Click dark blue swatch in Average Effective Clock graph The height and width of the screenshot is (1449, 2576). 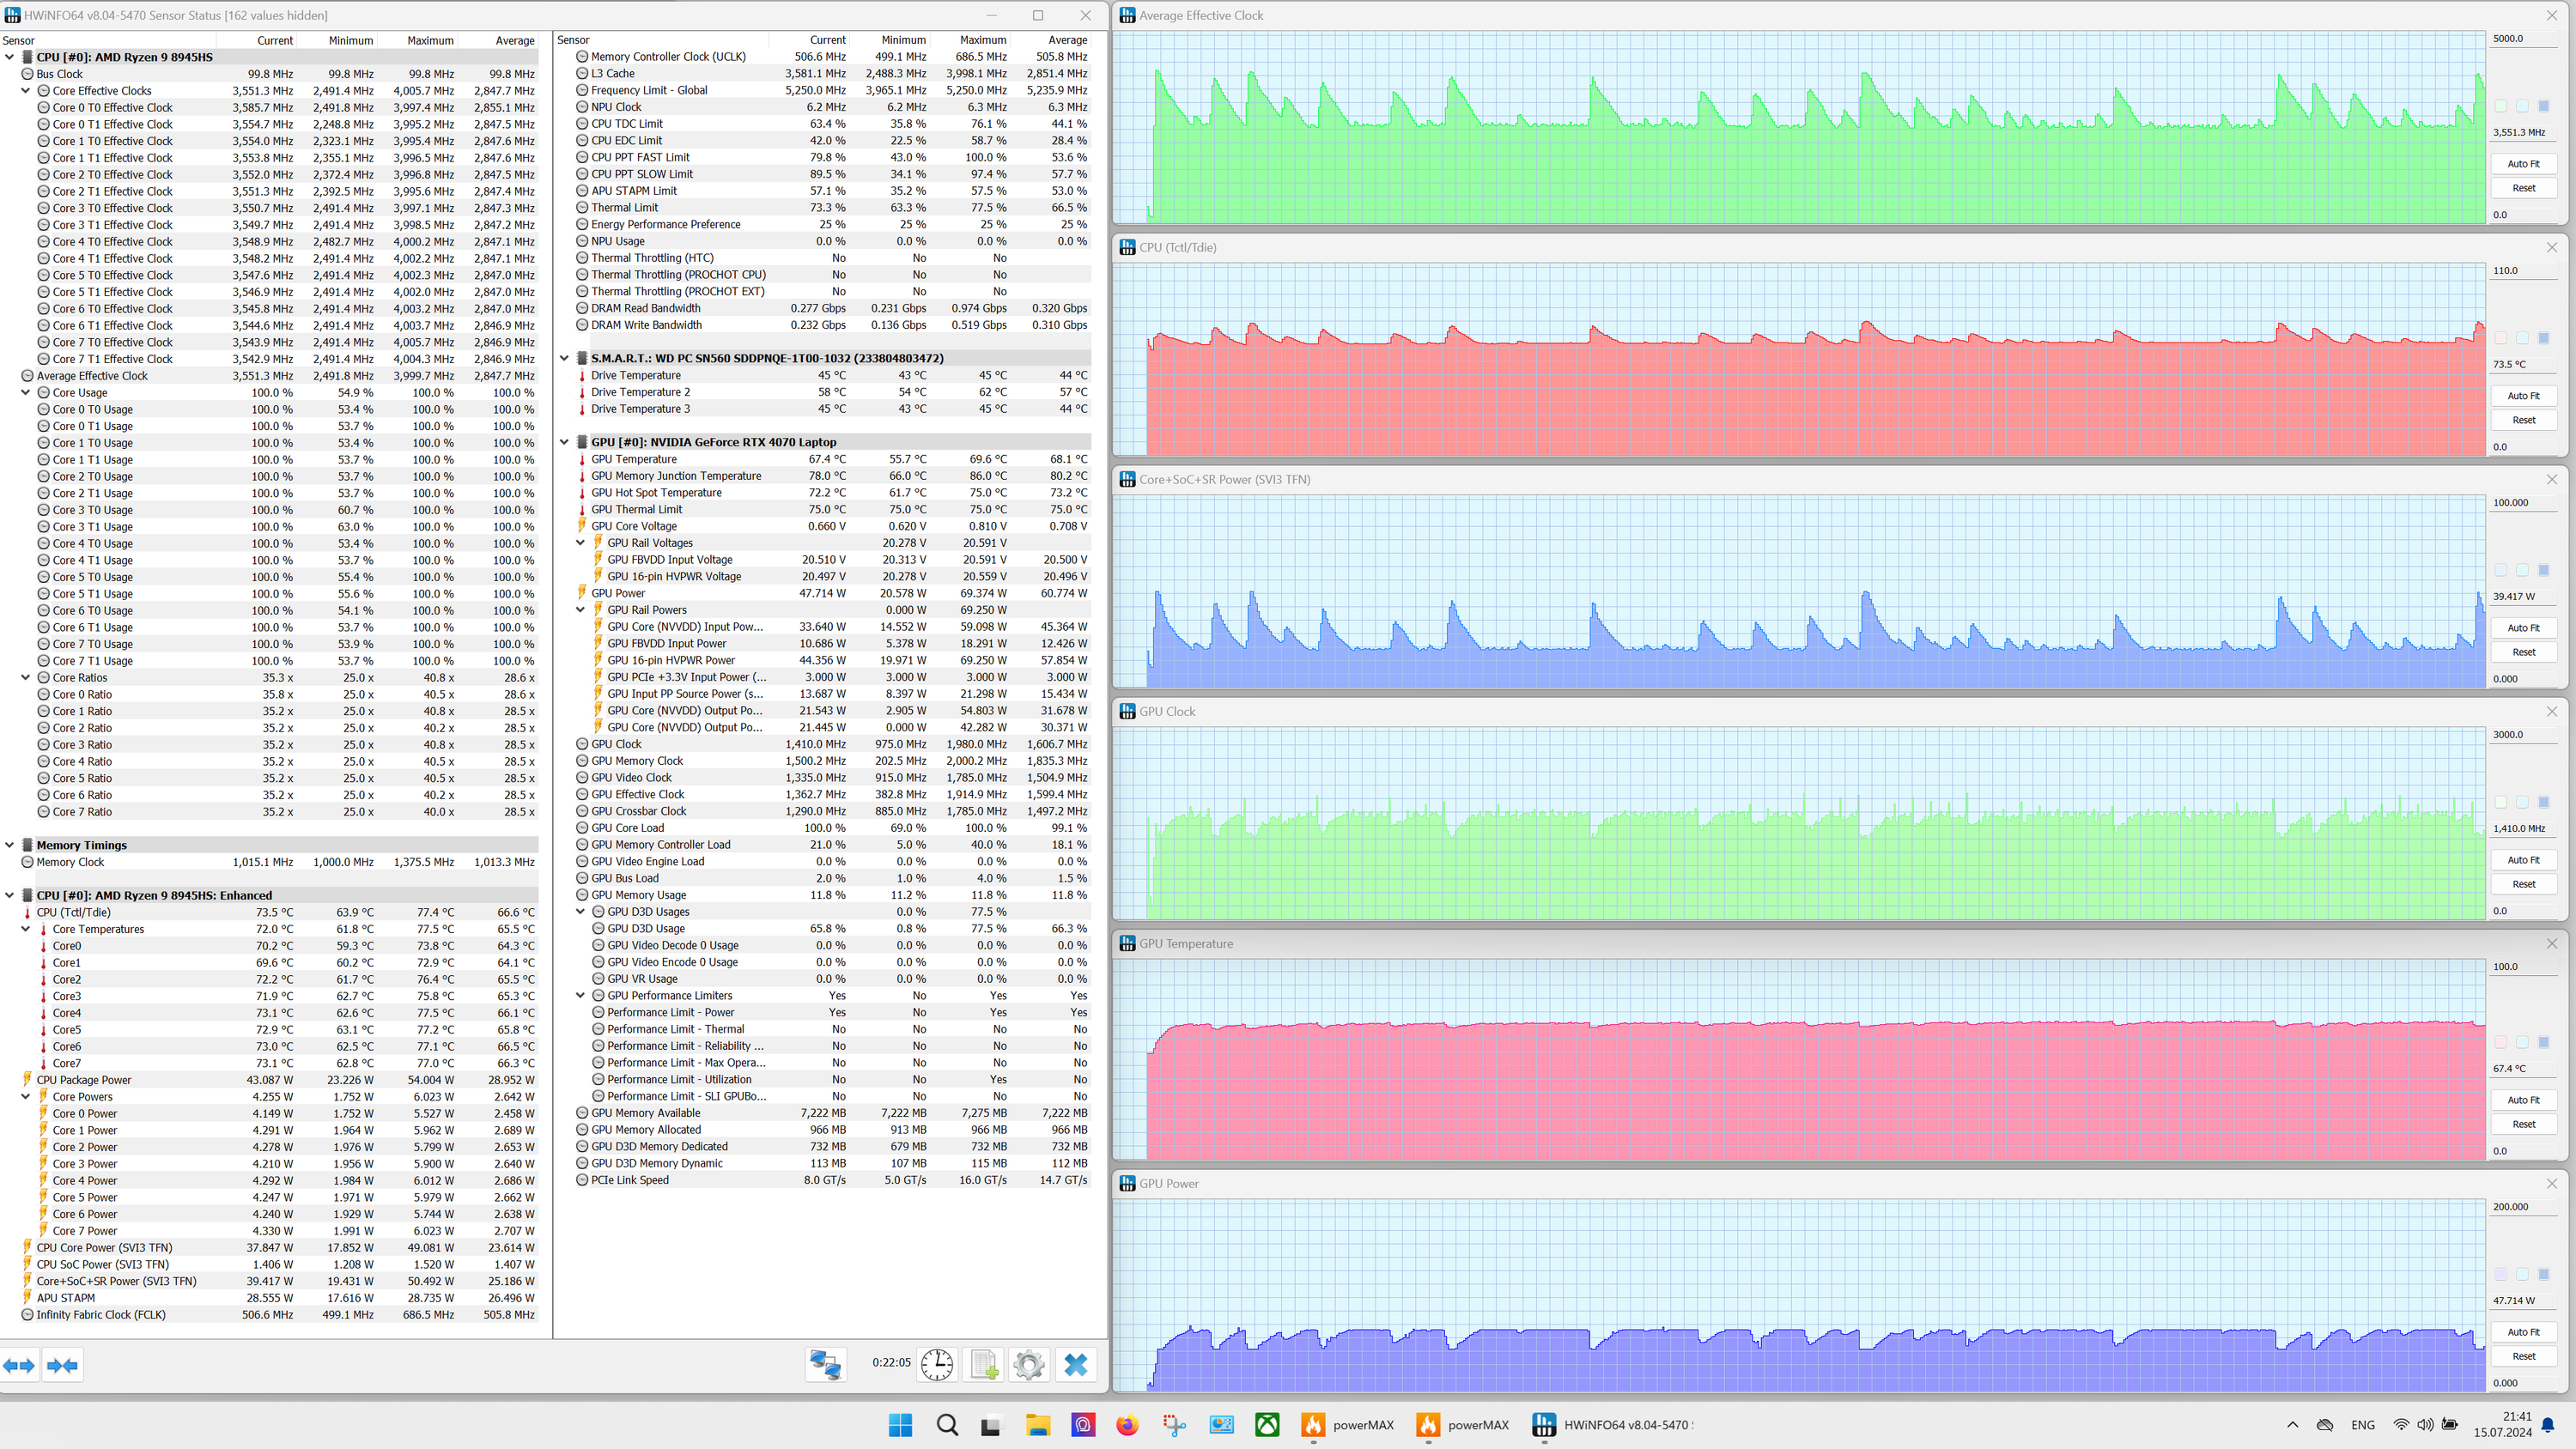pyautogui.click(x=2543, y=106)
